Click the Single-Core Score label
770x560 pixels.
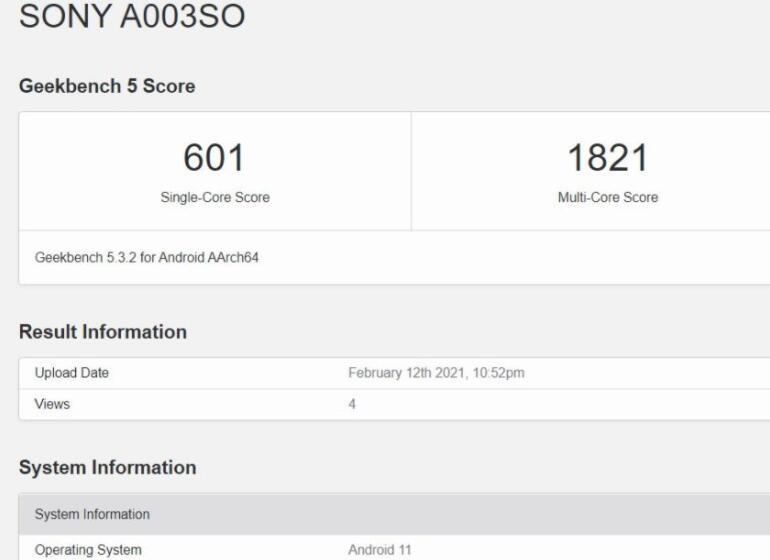click(215, 197)
